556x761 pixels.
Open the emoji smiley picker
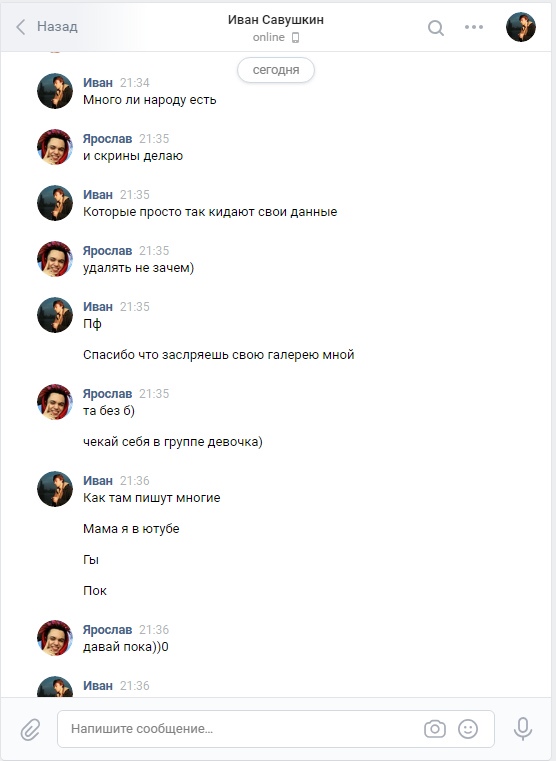point(468,729)
